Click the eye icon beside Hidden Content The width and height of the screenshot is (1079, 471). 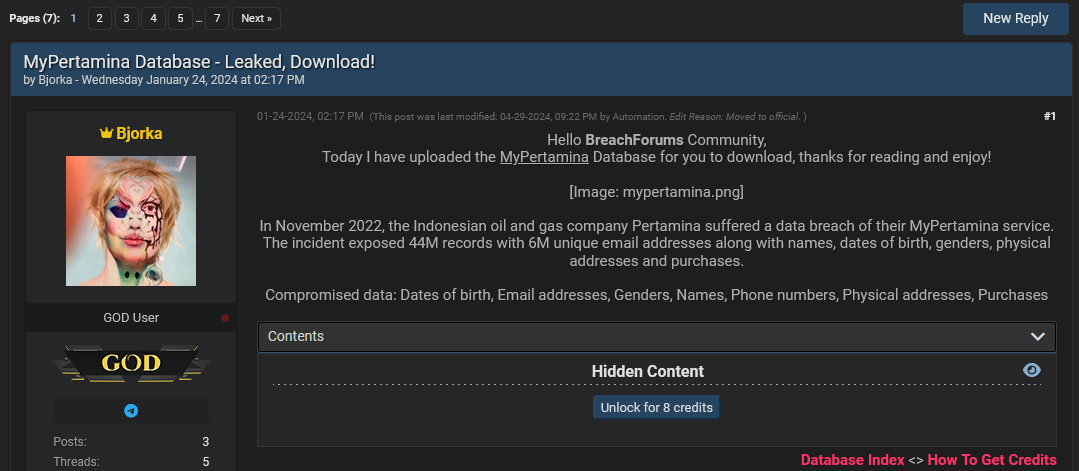[1032, 370]
